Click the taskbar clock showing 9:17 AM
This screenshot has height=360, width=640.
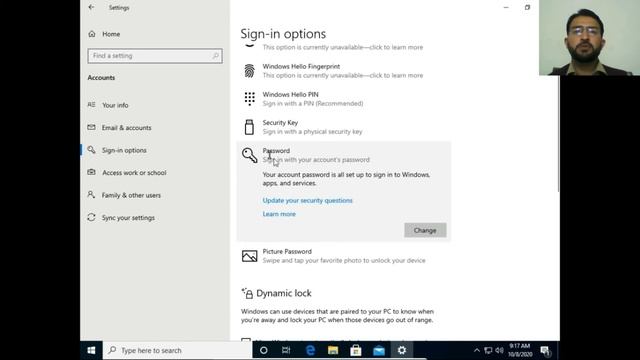point(520,350)
